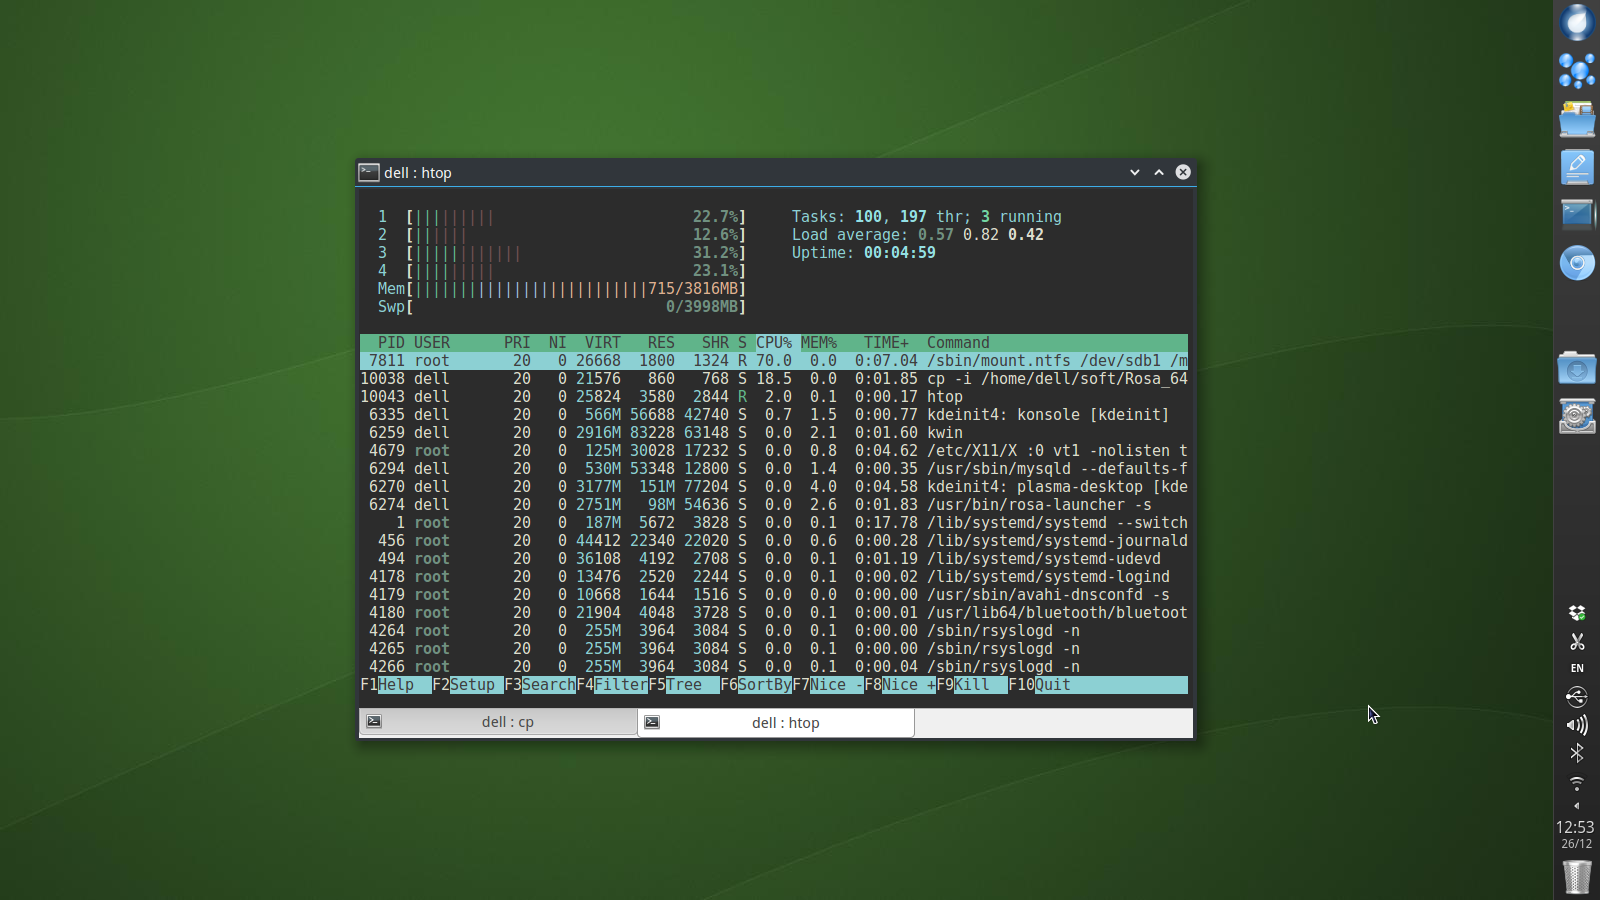
Task: Launch the Chromium browser from the panel
Action: point(1577,263)
